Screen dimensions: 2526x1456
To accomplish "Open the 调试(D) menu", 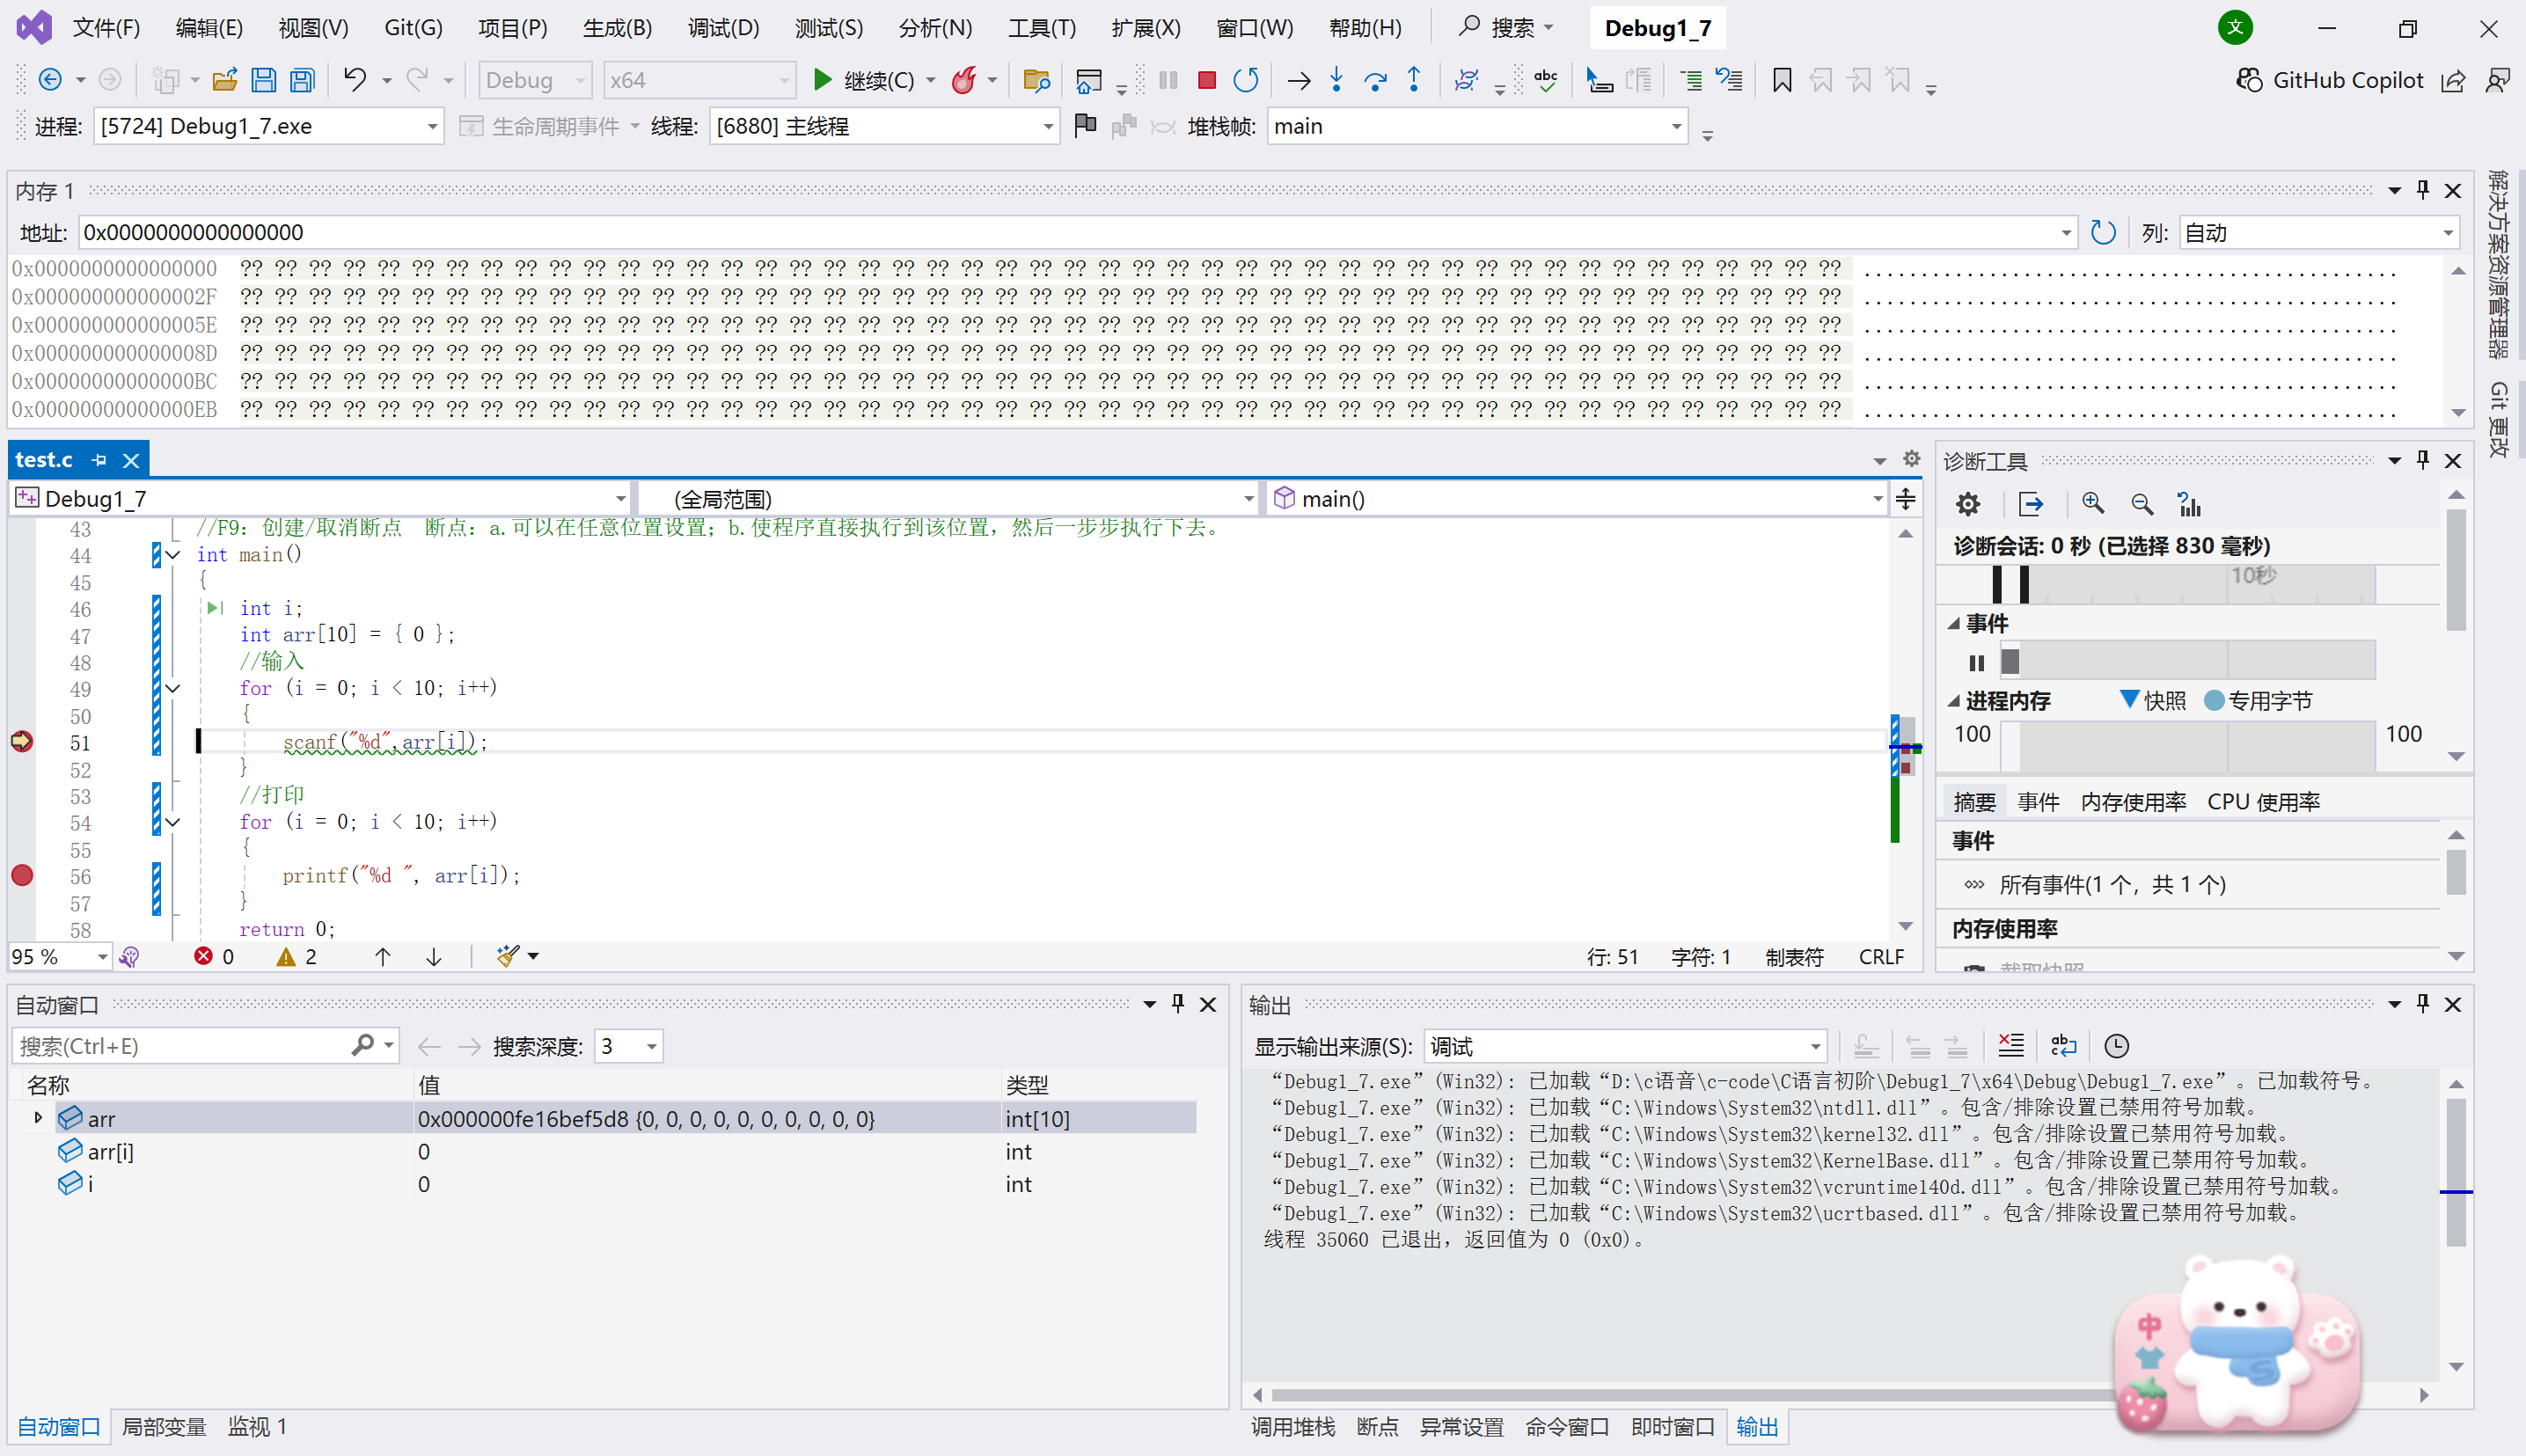I will click(723, 28).
